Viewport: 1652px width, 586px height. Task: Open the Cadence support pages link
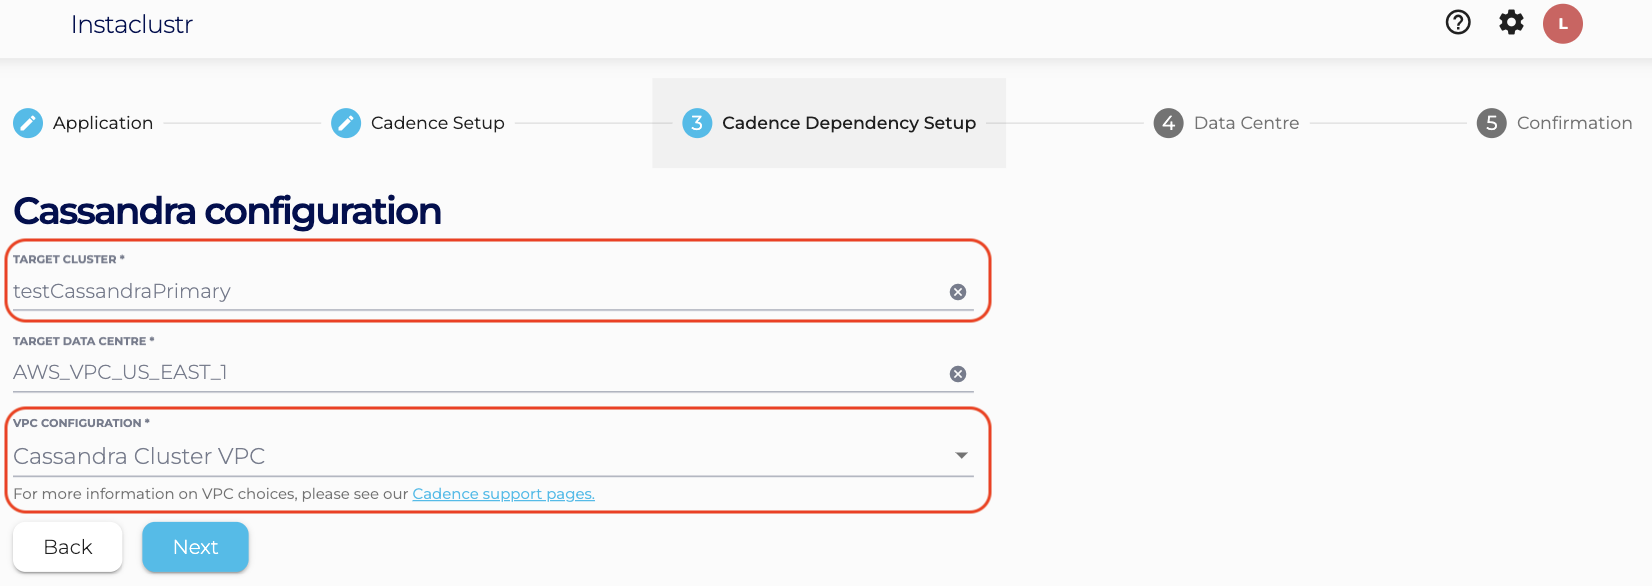click(503, 494)
